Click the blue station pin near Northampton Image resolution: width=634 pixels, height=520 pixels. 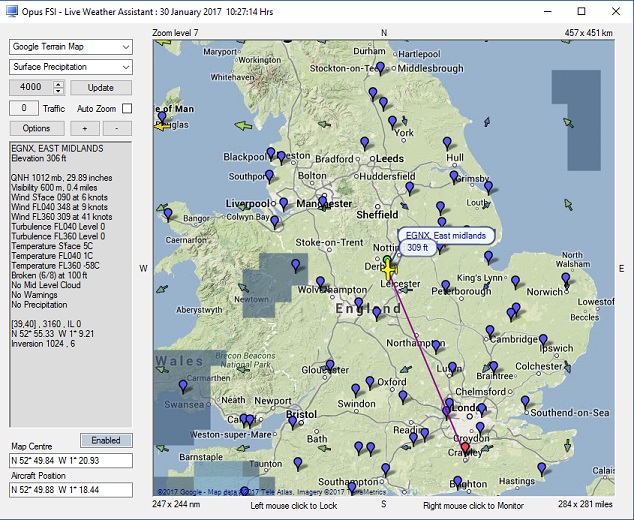436,346
